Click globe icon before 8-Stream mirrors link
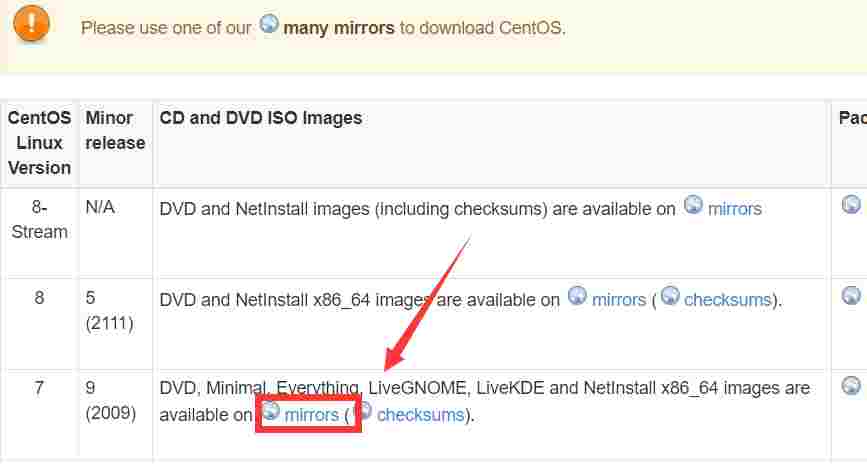 click(693, 206)
